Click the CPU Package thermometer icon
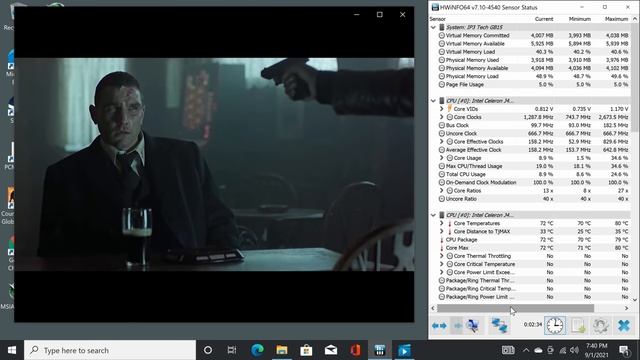This screenshot has width=640, height=360. pos(441,240)
